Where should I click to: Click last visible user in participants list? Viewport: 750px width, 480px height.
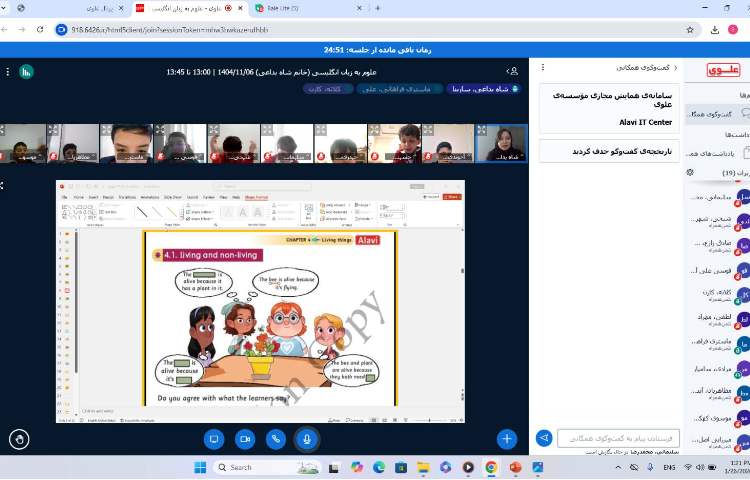pyautogui.click(x=717, y=441)
